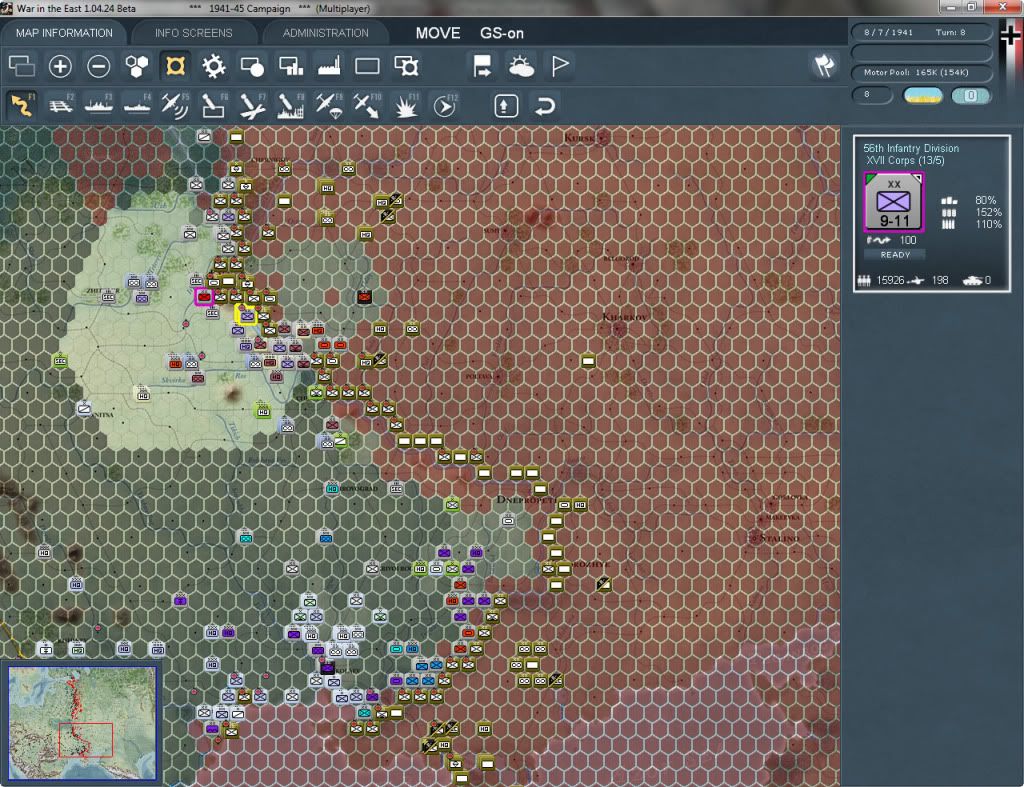Select the bomb airfield F7 icon
1024x787 pixels.
pyautogui.click(x=252, y=105)
